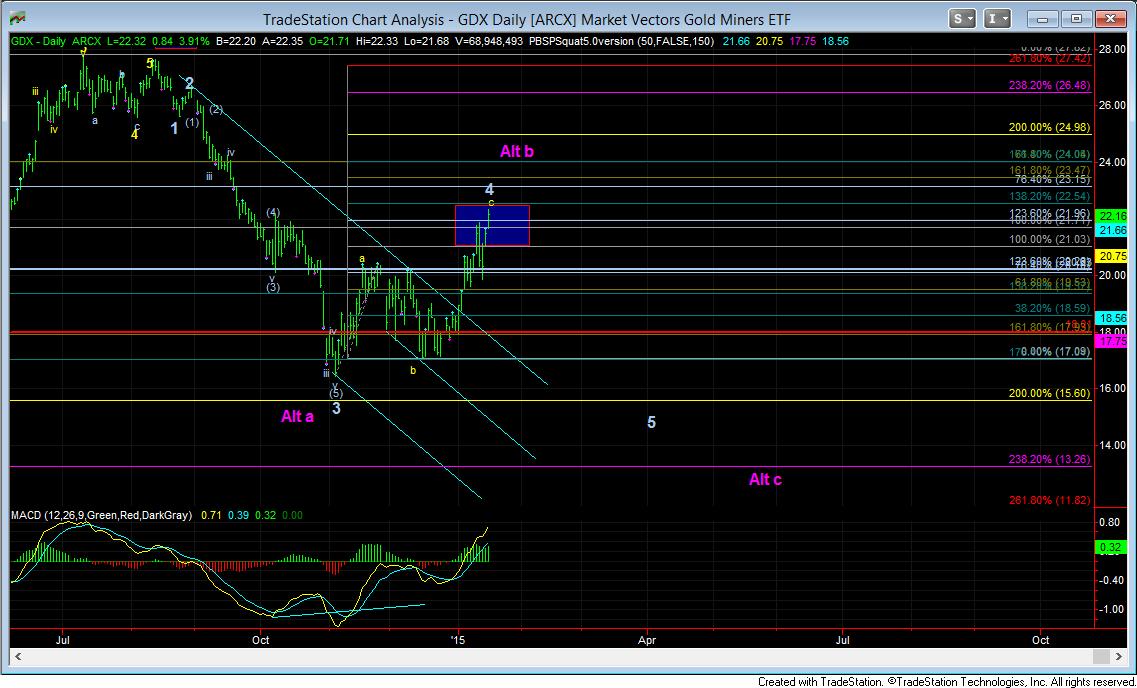
Task: Click the Apr date label on the time axis
Action: (647, 640)
